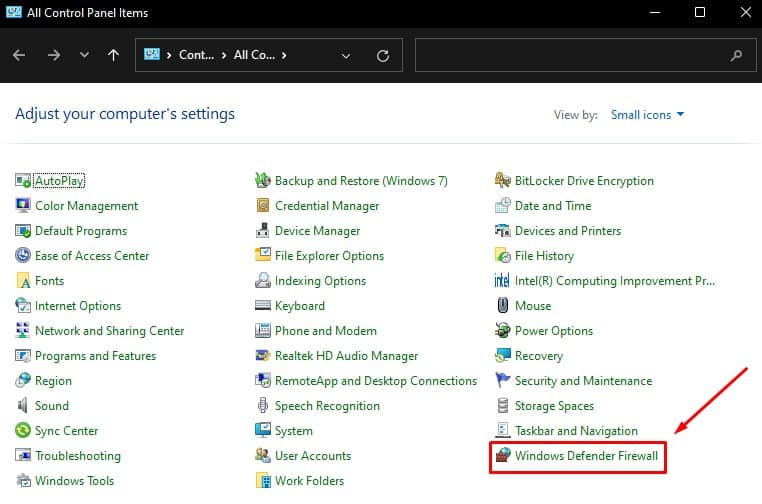Expand chevron before Control Panel breadcrumb
Viewport: 762px width, 504px height.
click(x=169, y=55)
